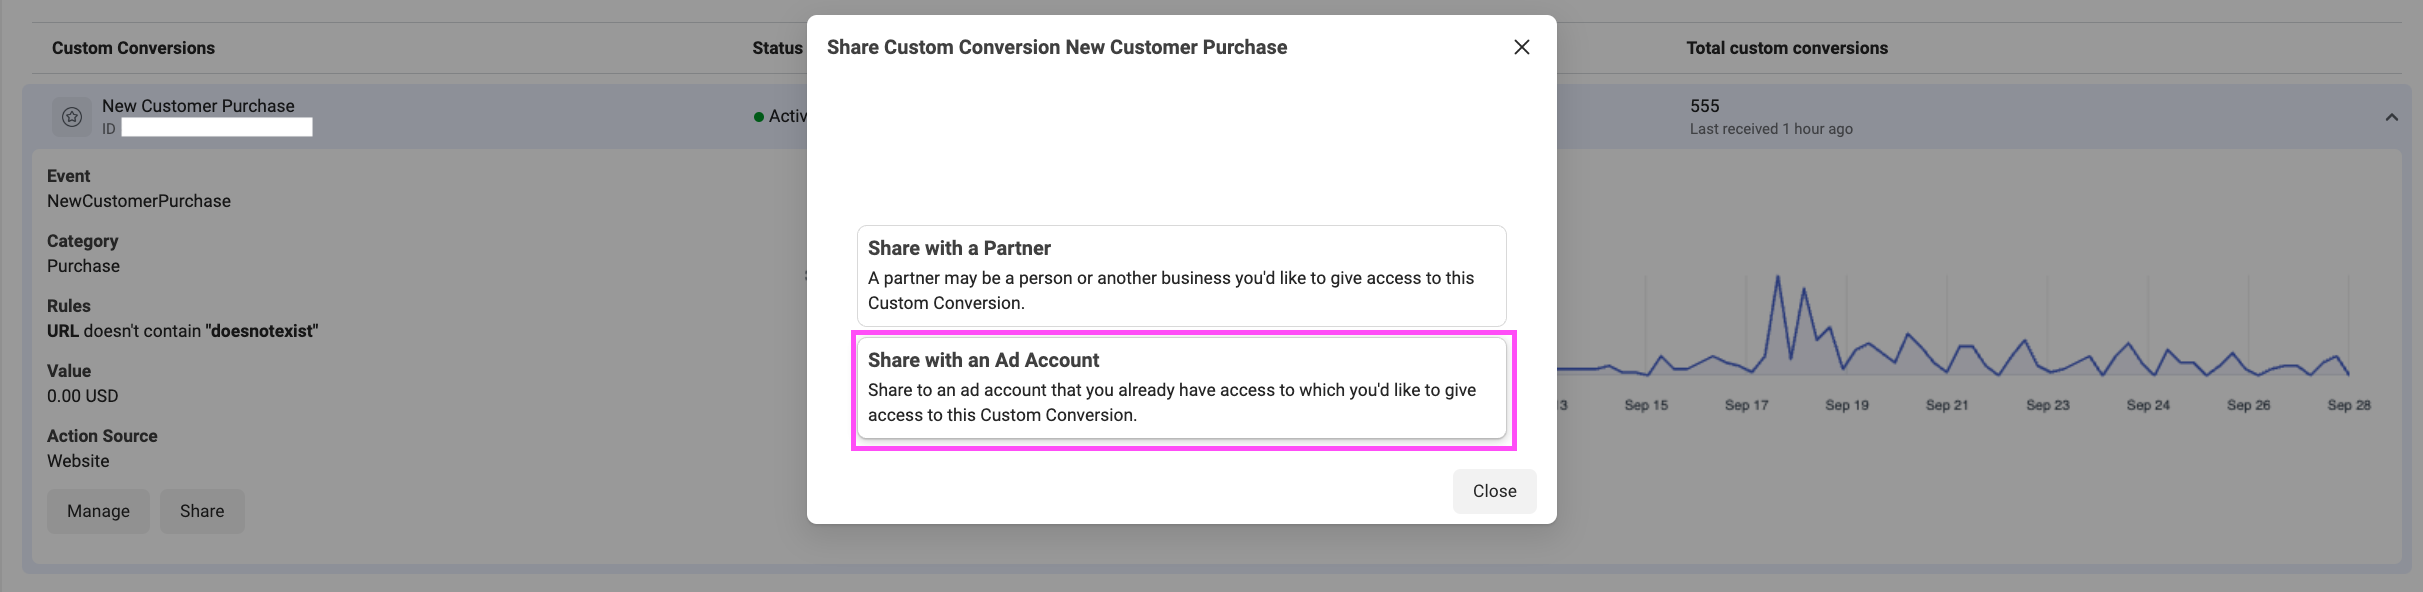Collapse the New Customer Purchase row chevron
This screenshot has height=592, width=2423.
(x=2391, y=117)
